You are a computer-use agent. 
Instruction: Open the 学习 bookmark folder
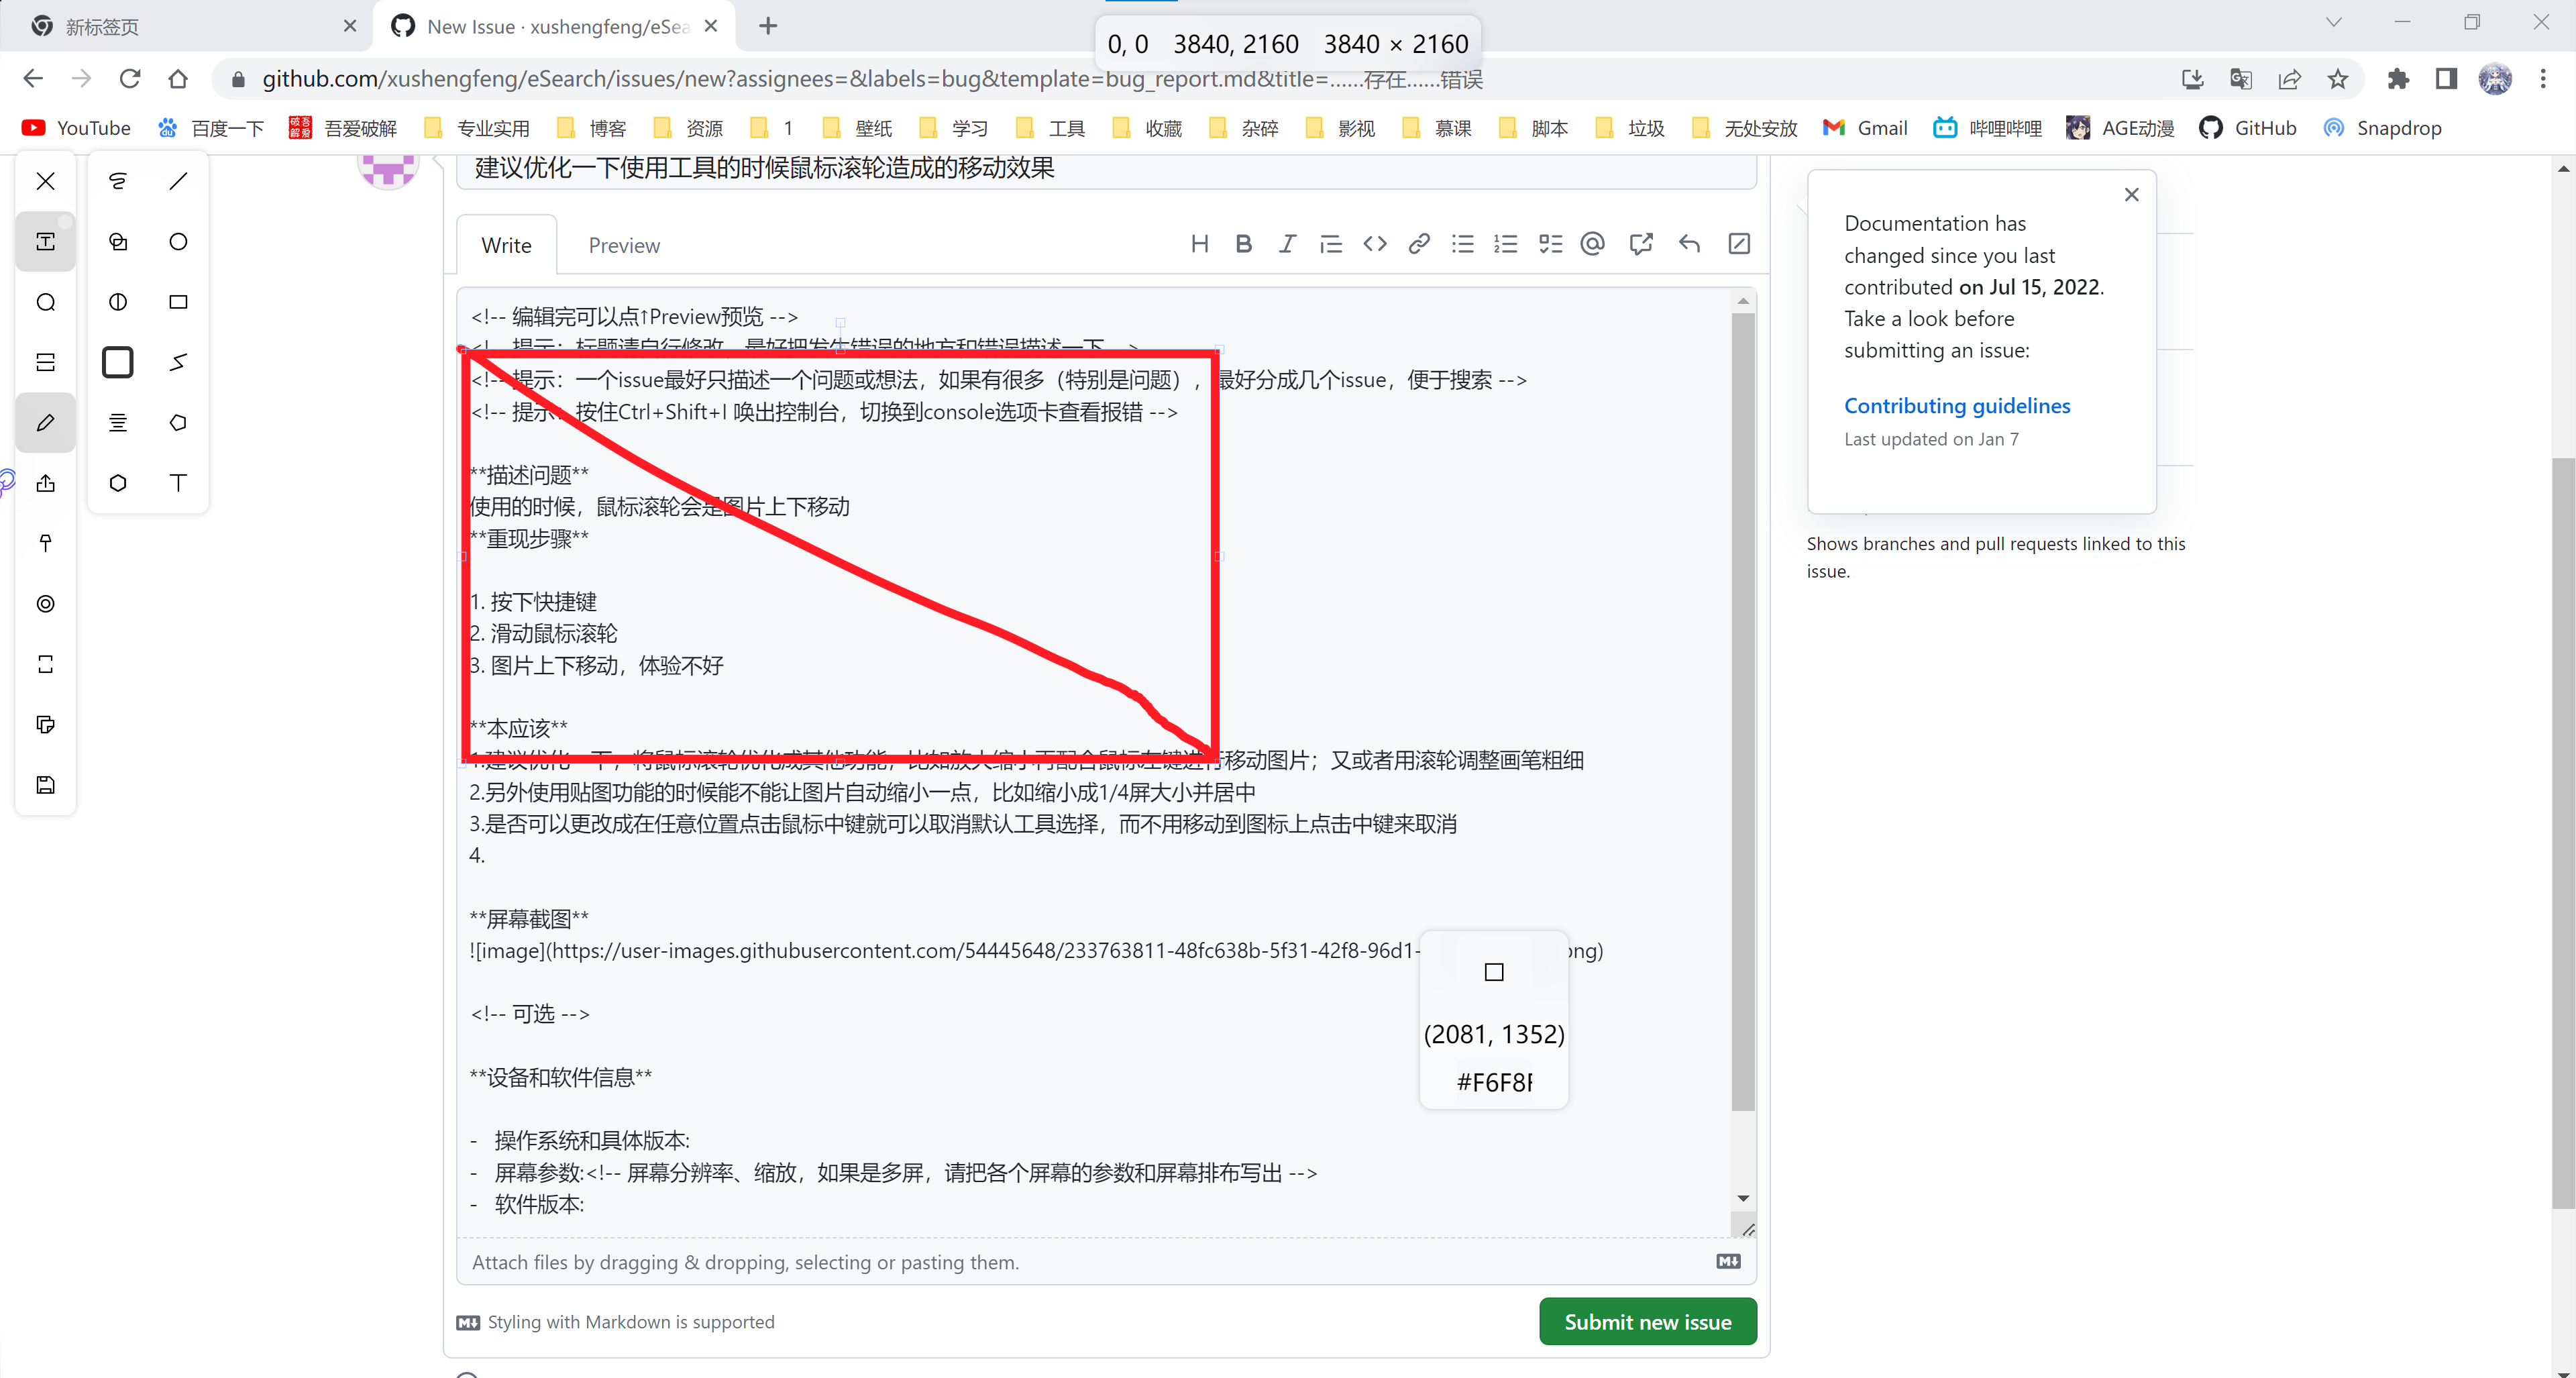[x=954, y=128]
